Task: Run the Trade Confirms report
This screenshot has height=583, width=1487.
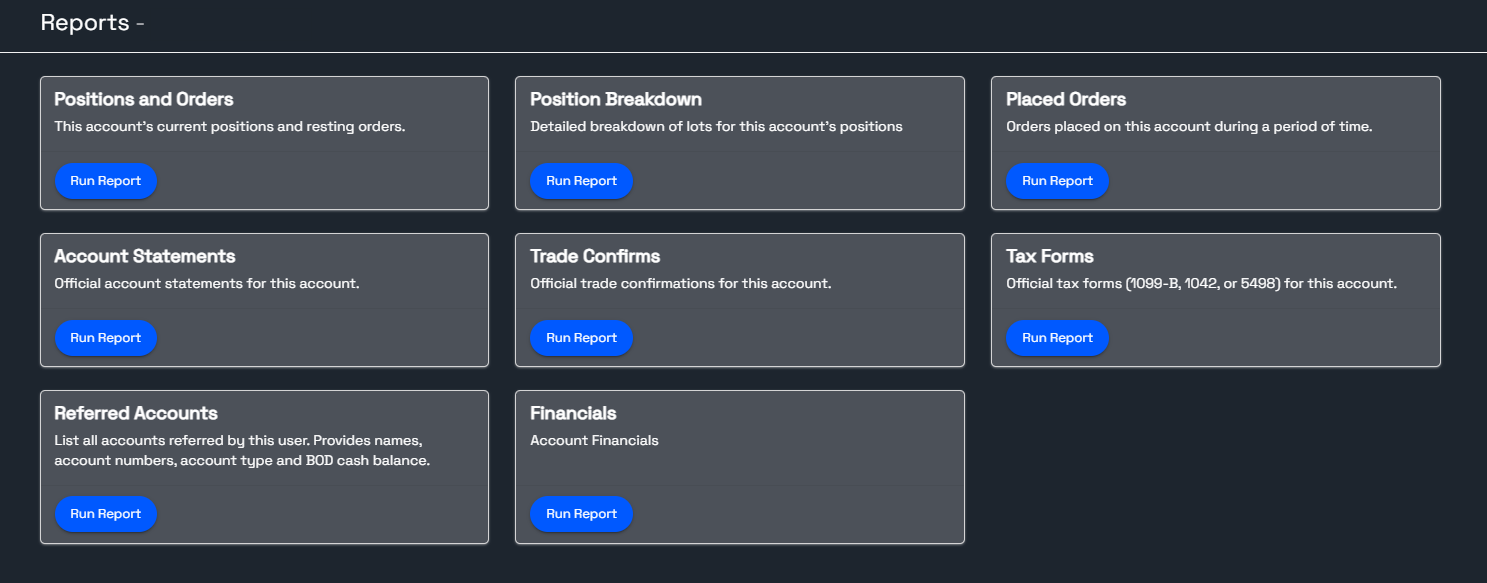Action: coord(581,338)
